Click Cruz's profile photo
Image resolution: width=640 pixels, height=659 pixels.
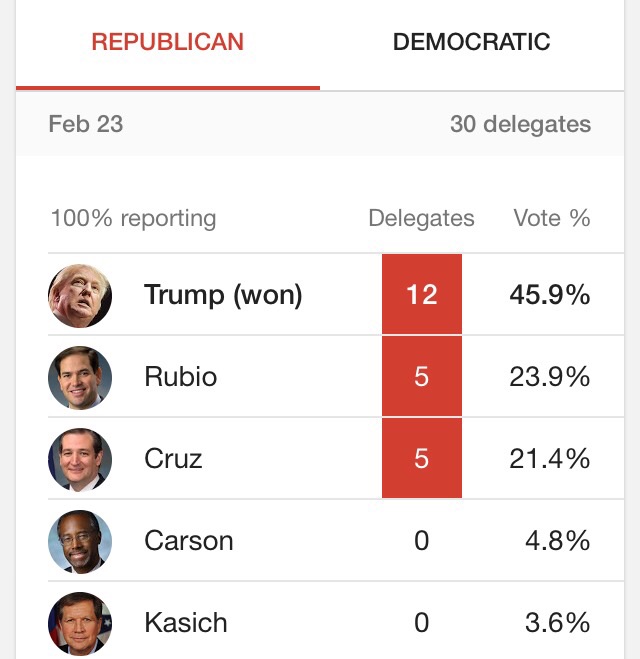click(x=80, y=459)
